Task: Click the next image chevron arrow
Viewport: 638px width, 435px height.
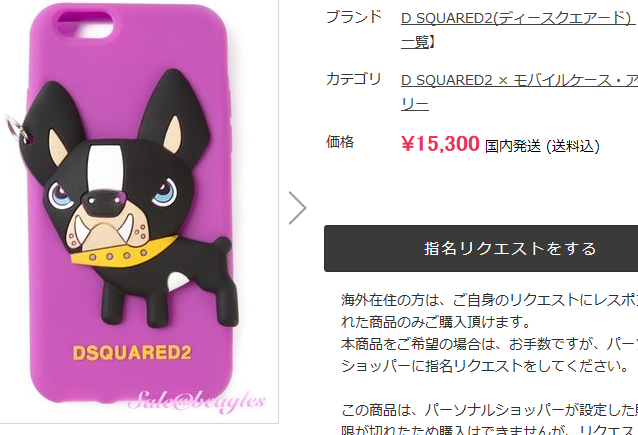Action: (297, 208)
